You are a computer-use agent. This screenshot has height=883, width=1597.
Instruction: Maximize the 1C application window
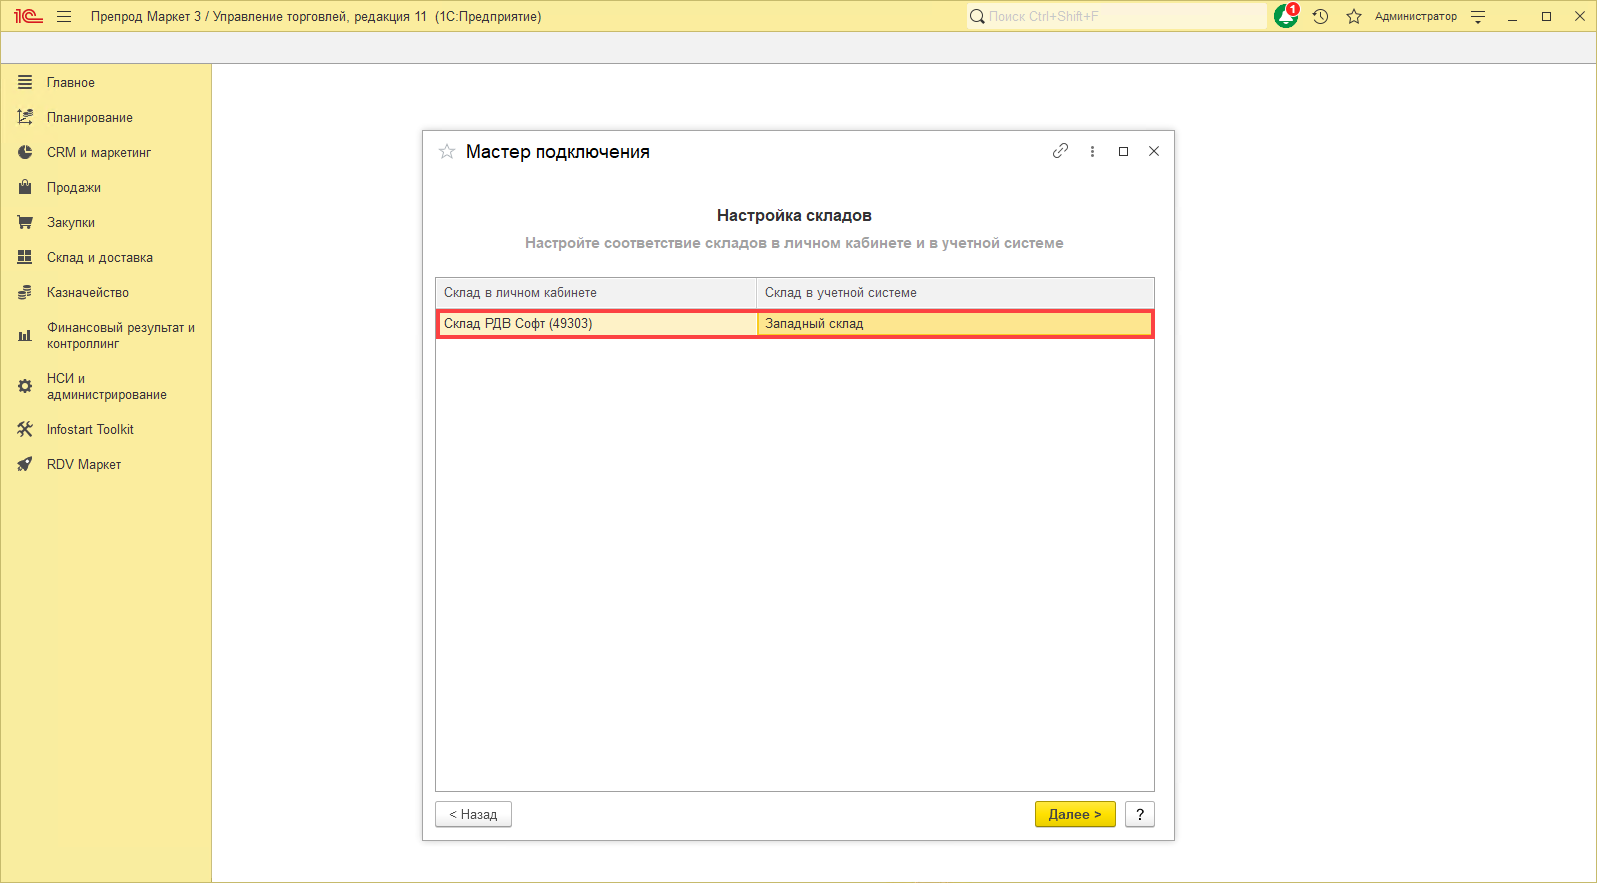(x=1546, y=16)
